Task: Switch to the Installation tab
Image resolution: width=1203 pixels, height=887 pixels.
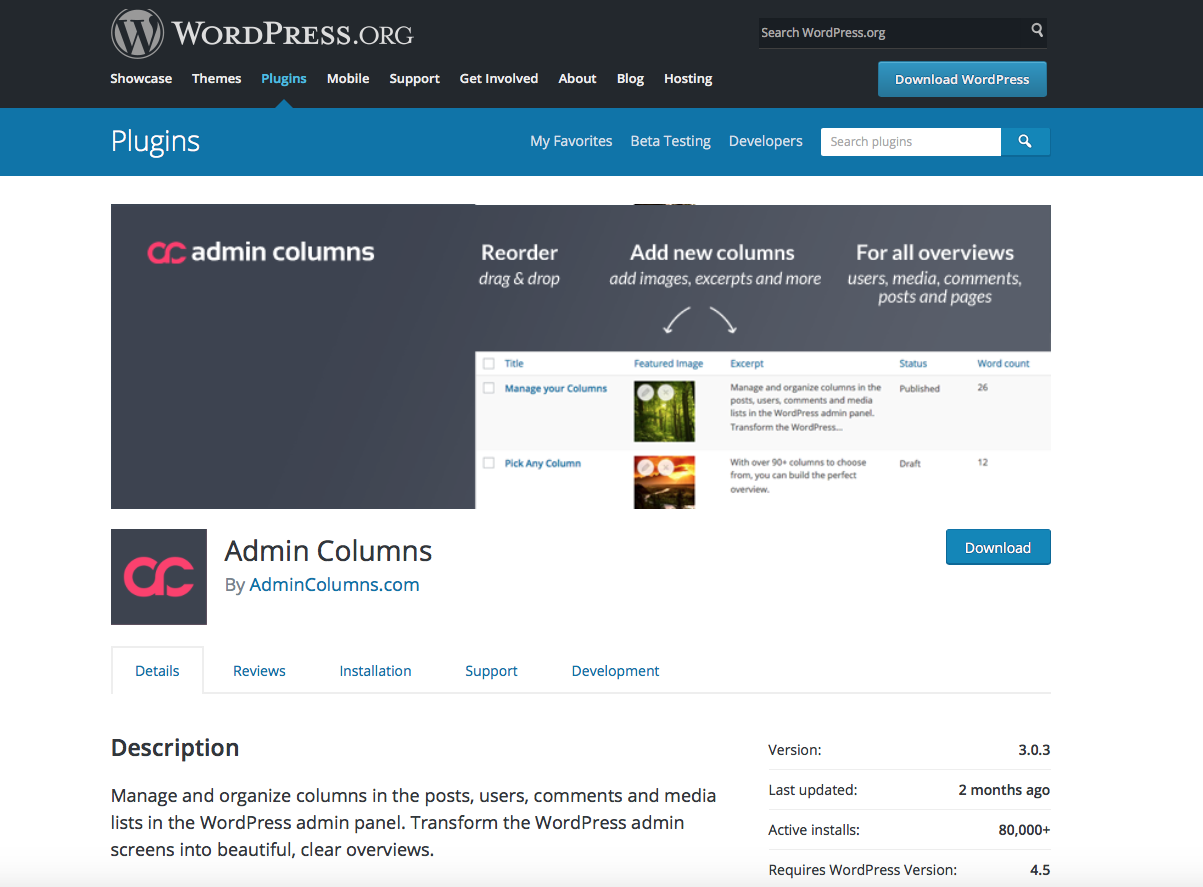Action: 375,671
